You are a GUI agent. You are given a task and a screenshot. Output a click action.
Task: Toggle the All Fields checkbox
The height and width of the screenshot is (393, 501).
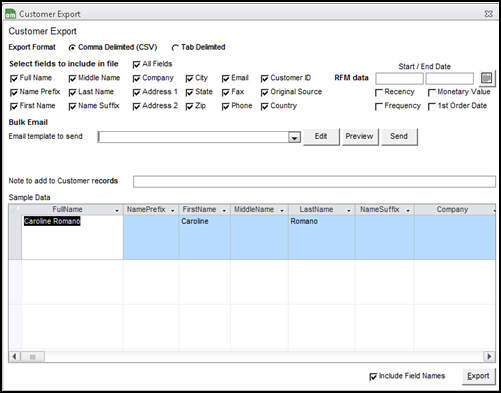(x=136, y=64)
